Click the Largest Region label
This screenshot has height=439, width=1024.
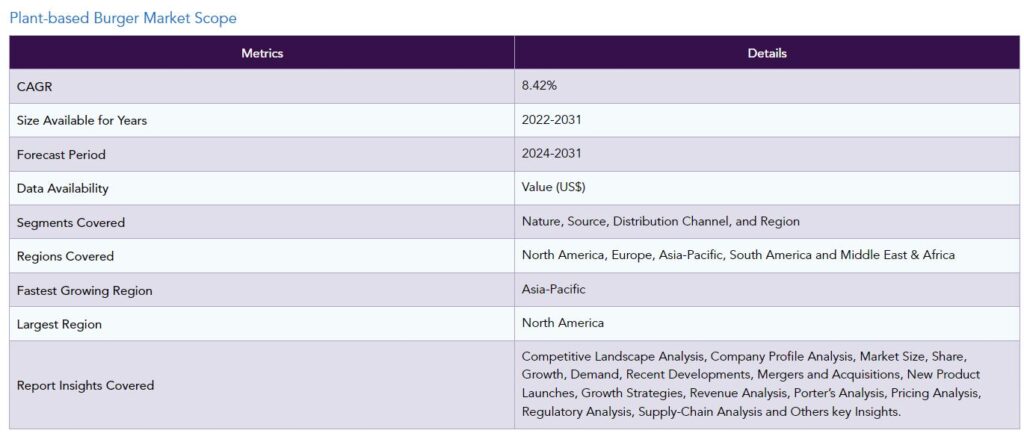(59, 324)
